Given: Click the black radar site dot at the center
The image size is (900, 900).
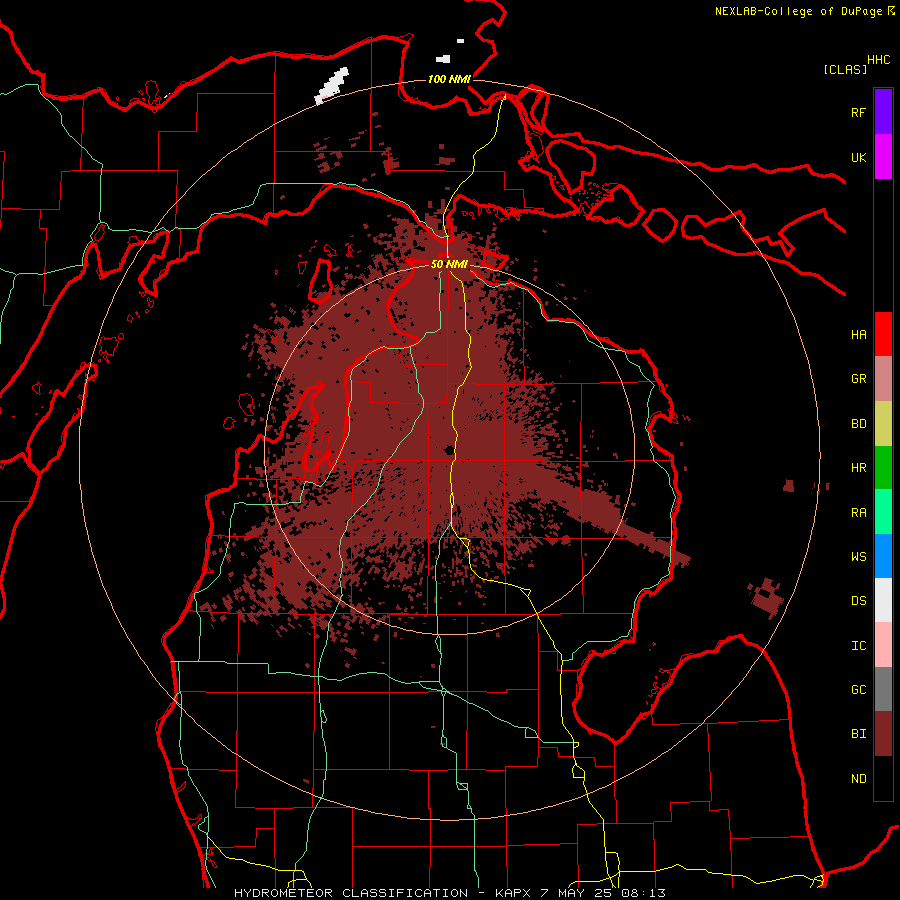Looking at the screenshot, I should point(449,450).
